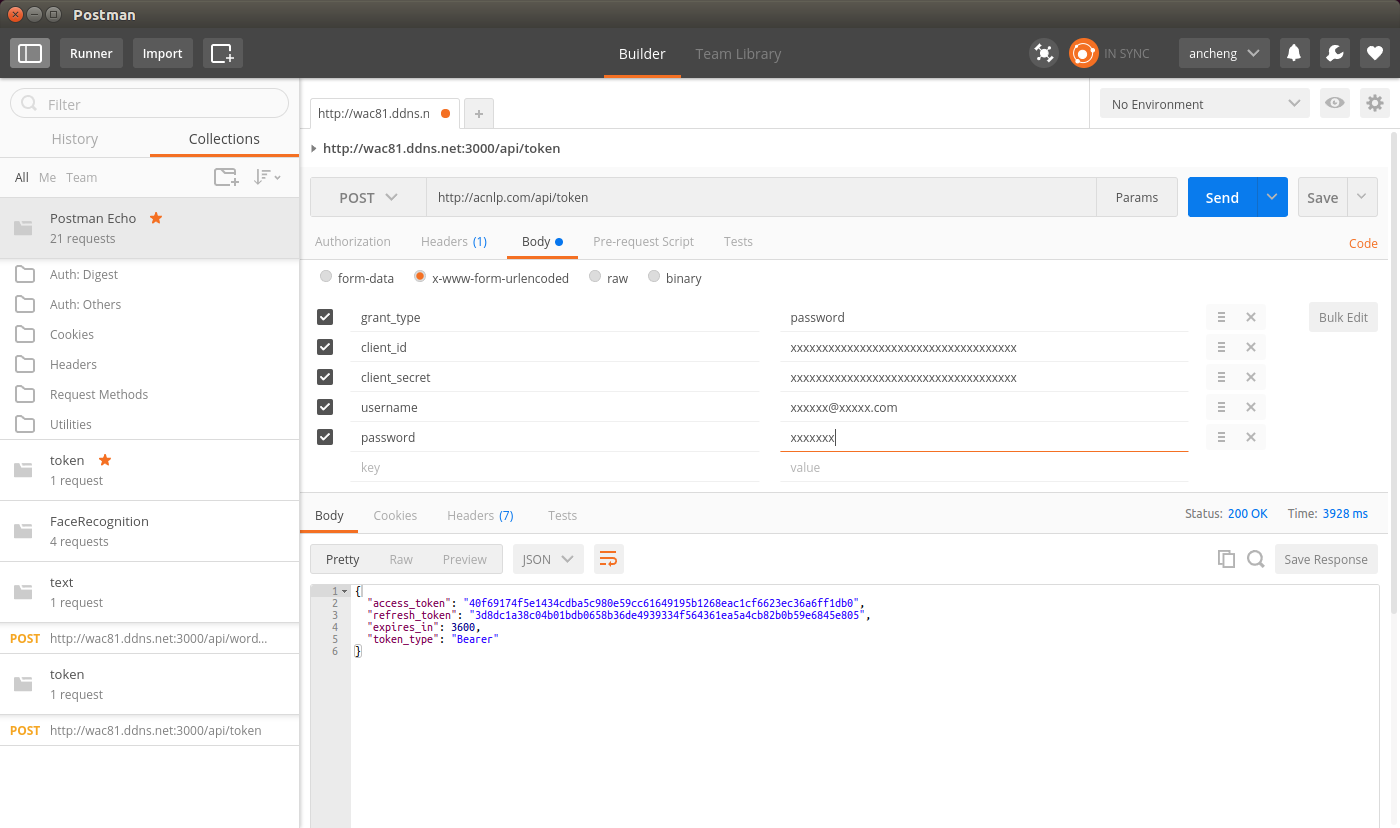Open the Code snippet link

tap(1363, 243)
